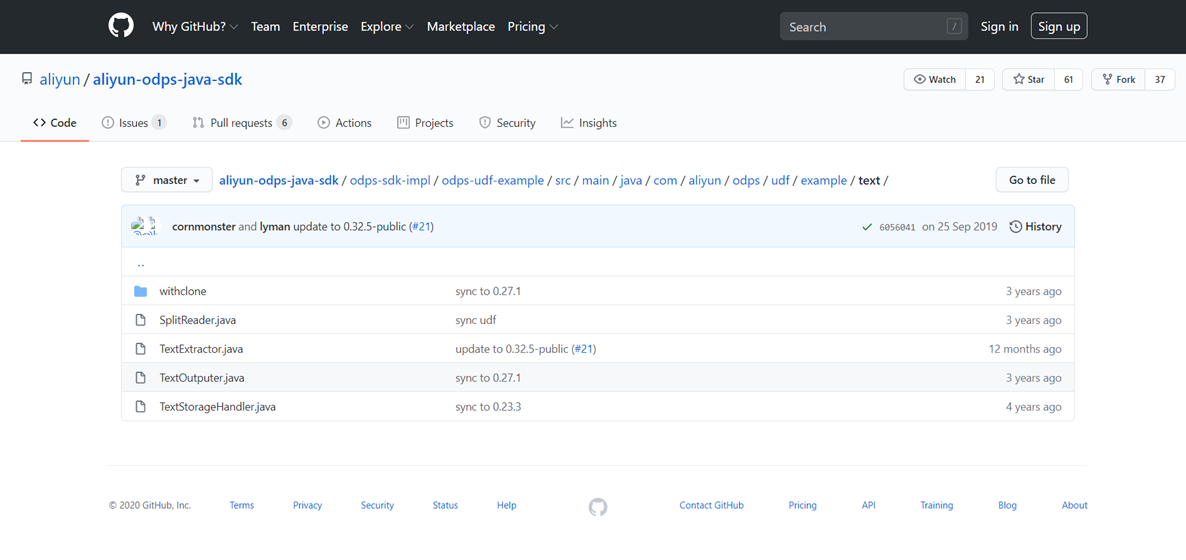Open the withclone folder
1186x560 pixels.
tap(183, 291)
